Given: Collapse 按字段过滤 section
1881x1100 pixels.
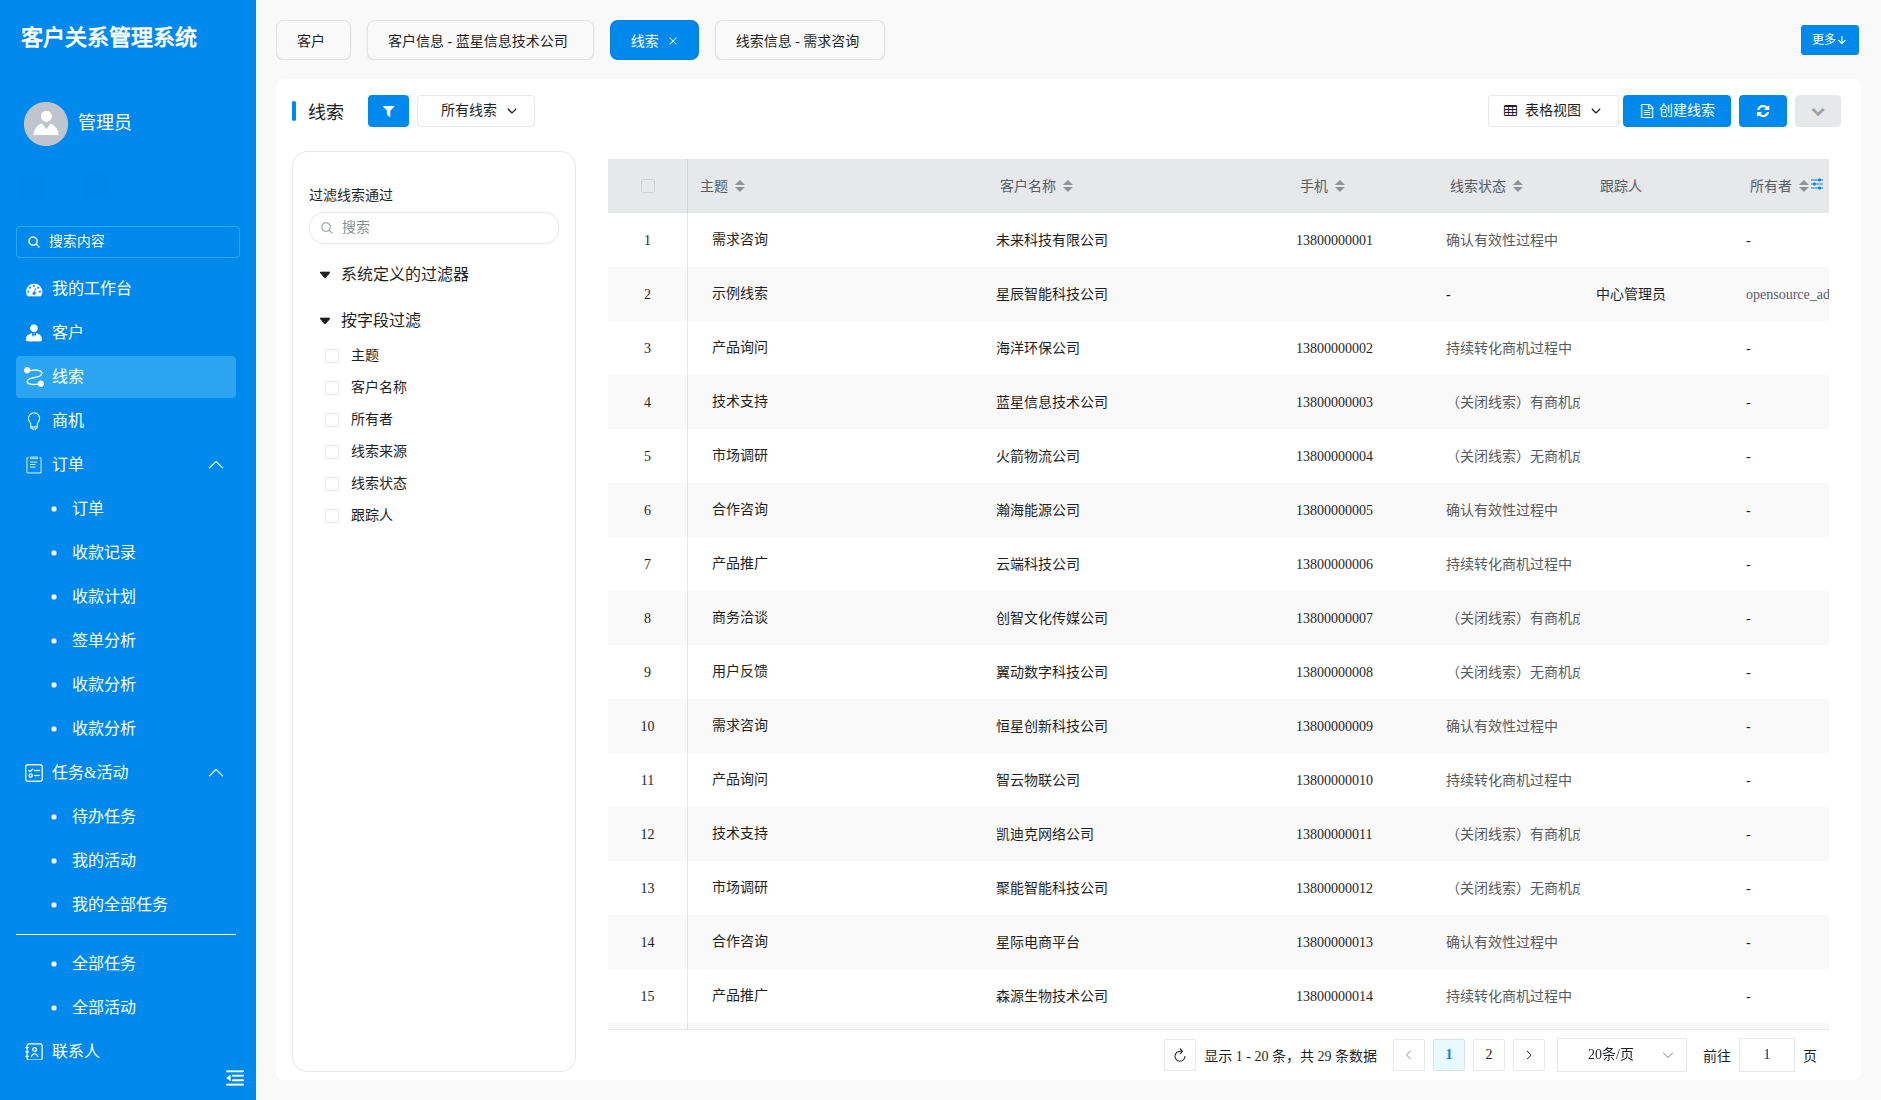Looking at the screenshot, I should (325, 321).
